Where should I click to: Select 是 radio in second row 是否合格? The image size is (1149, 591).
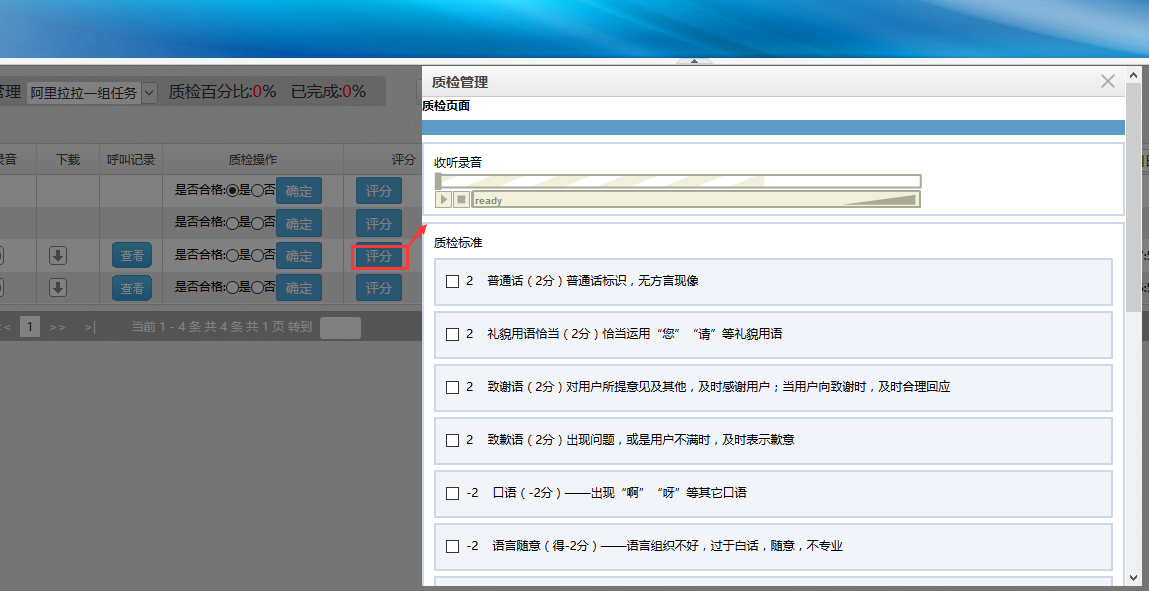click(232, 223)
